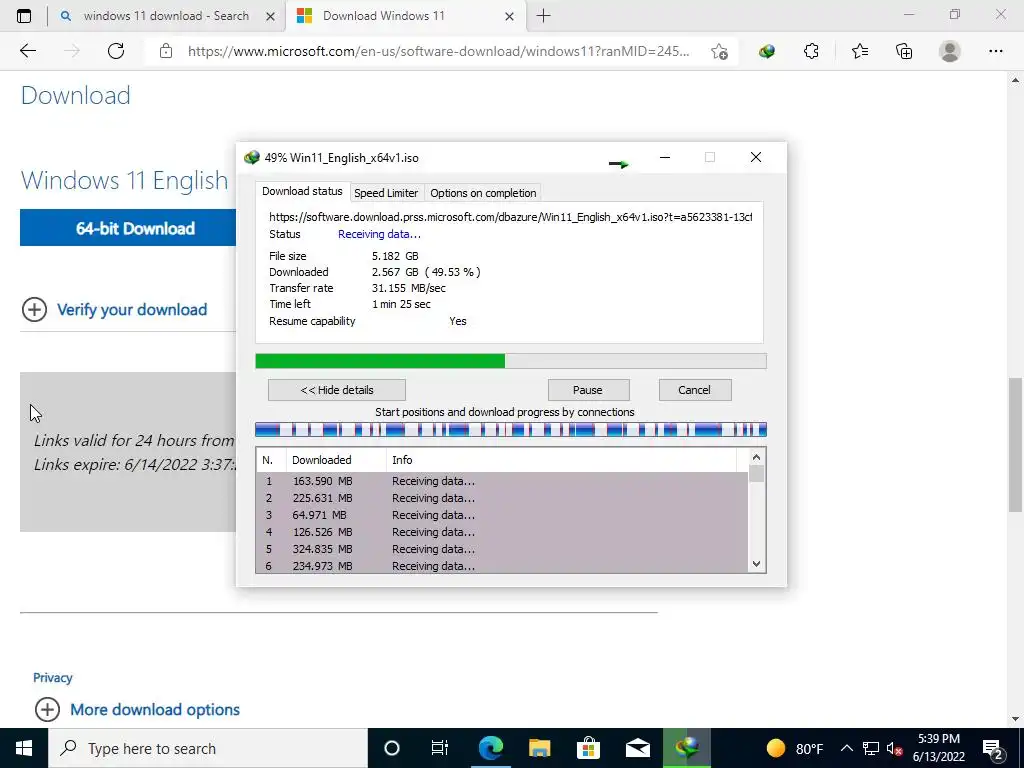
Task: Cancel the download
Action: point(695,390)
